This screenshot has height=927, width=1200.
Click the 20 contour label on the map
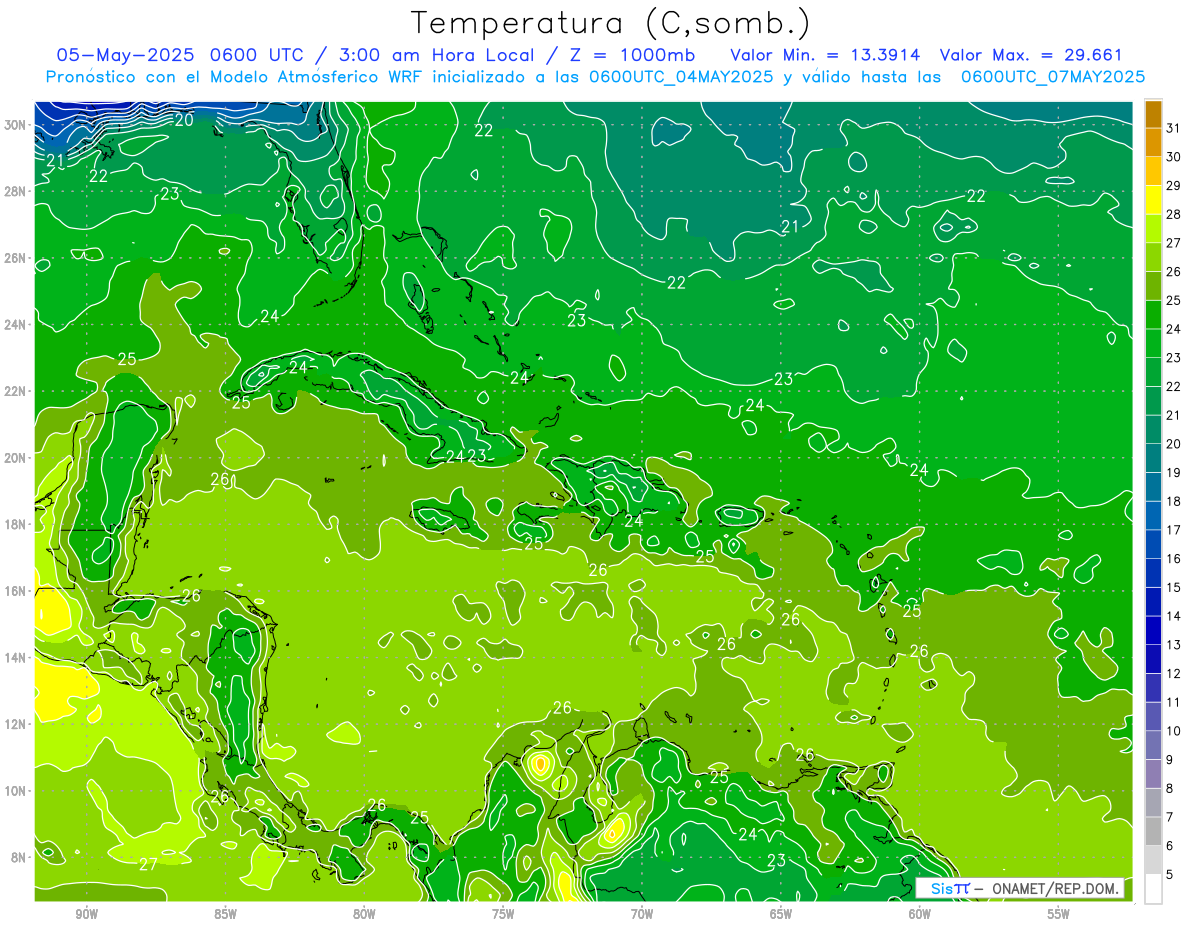pyautogui.click(x=184, y=120)
